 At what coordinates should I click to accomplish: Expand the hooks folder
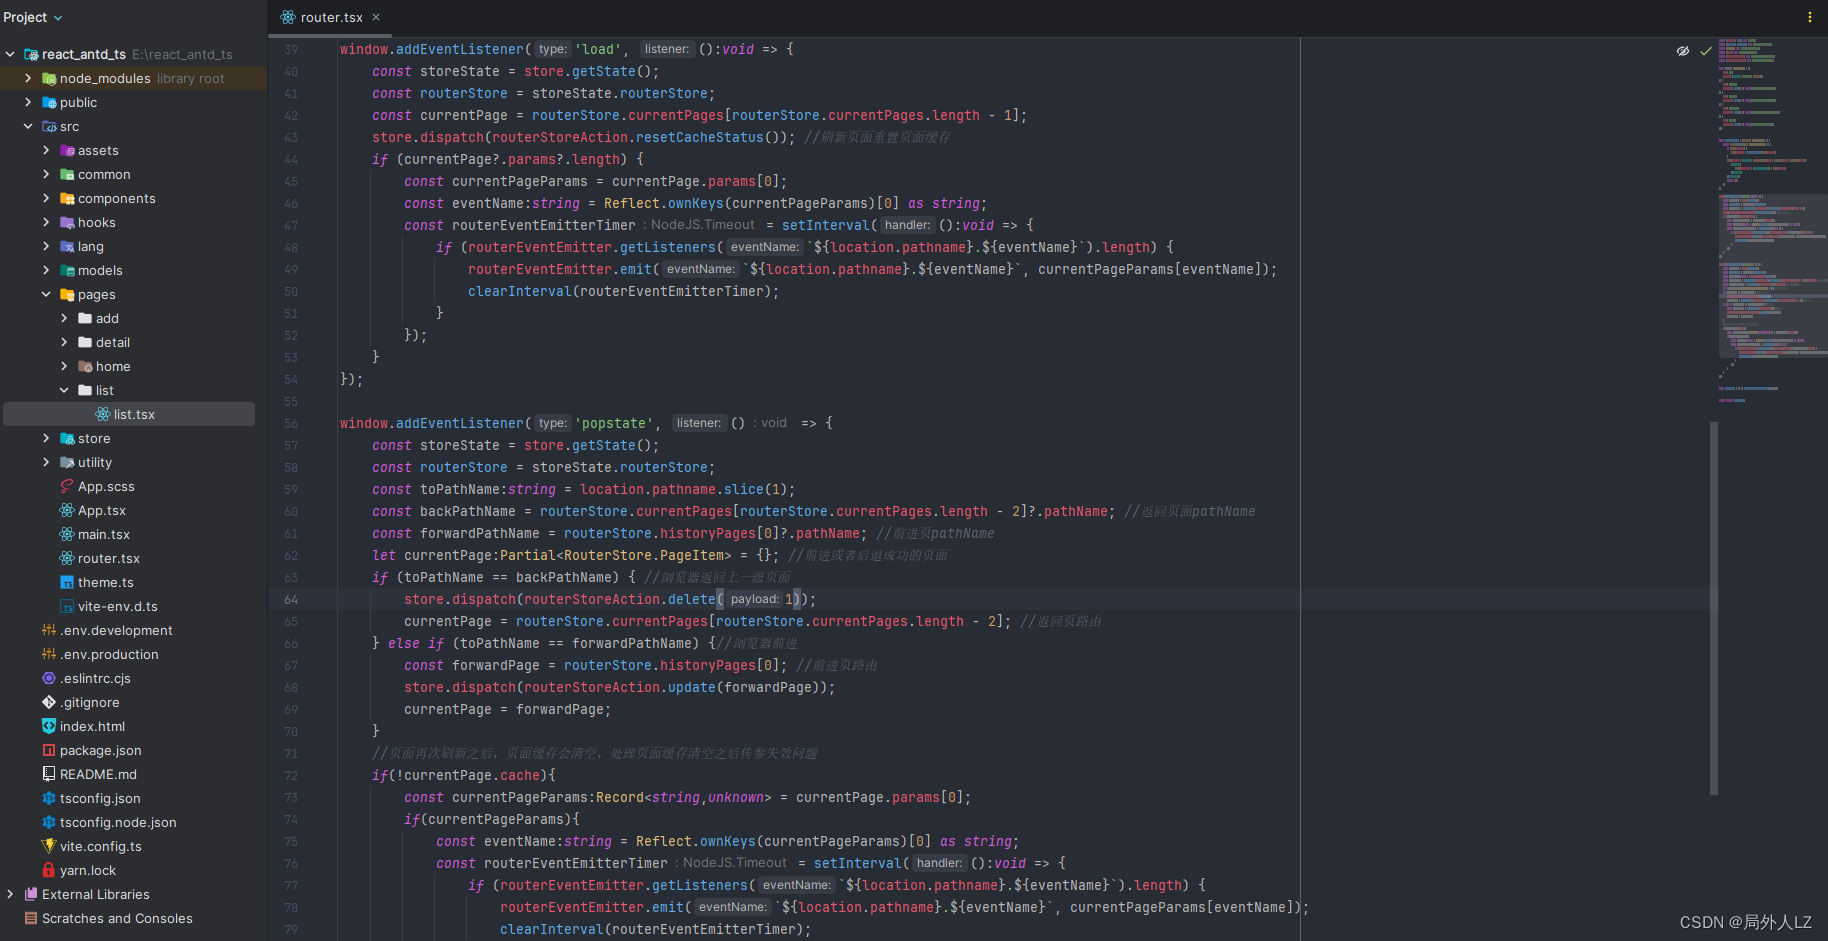coord(46,222)
